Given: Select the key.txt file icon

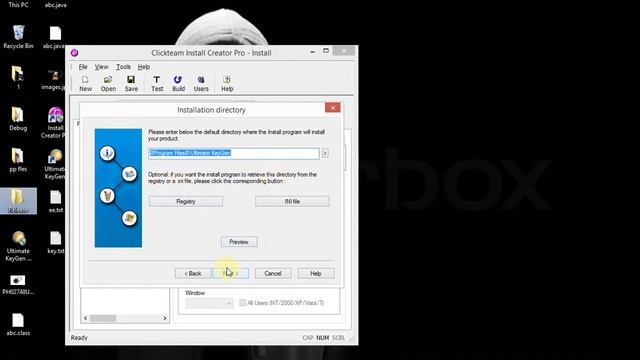Looking at the screenshot, I should (x=56, y=242).
